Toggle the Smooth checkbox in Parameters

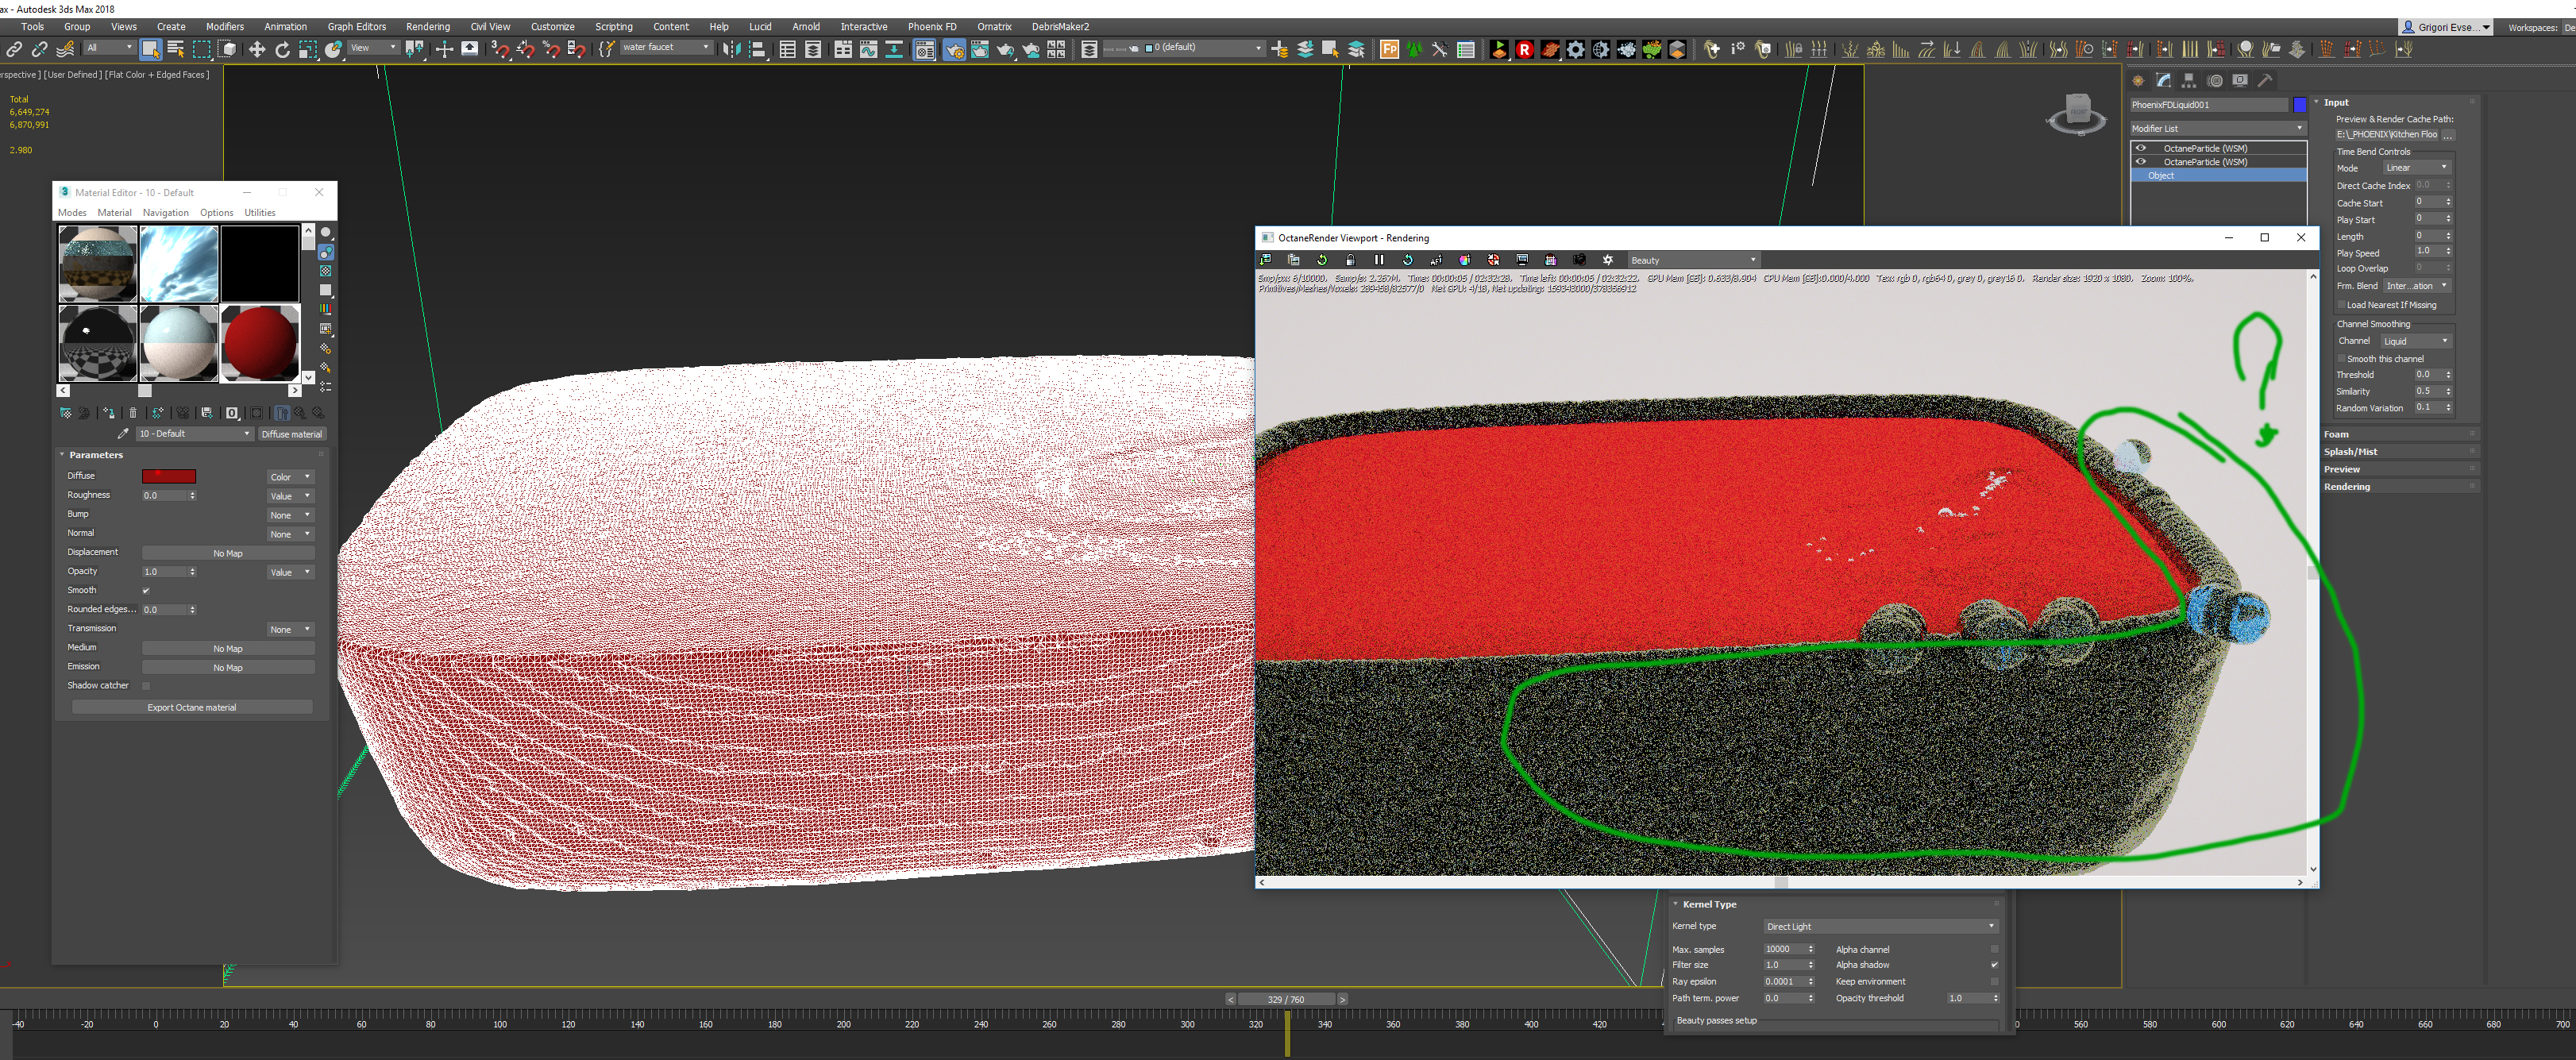[146, 590]
